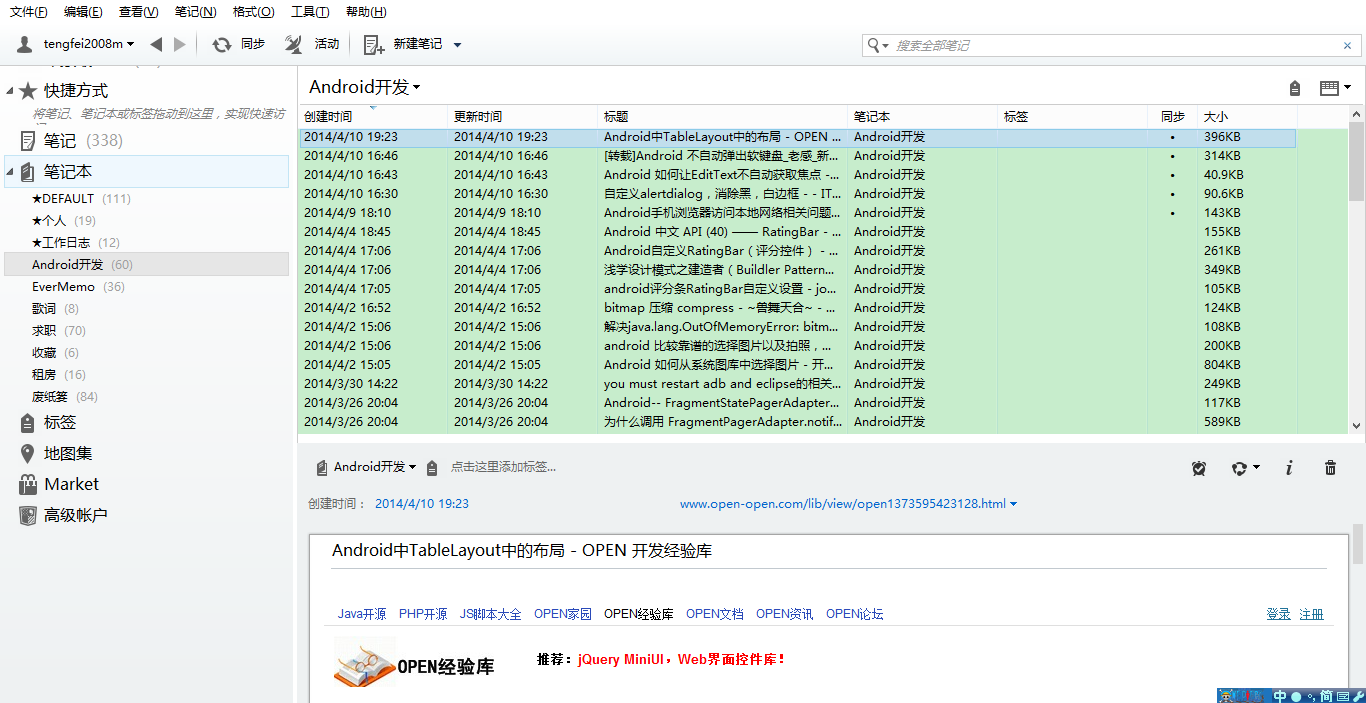This screenshot has height=703, width=1366.
Task: Select the 歌词 notebook
Action: [x=55, y=308]
